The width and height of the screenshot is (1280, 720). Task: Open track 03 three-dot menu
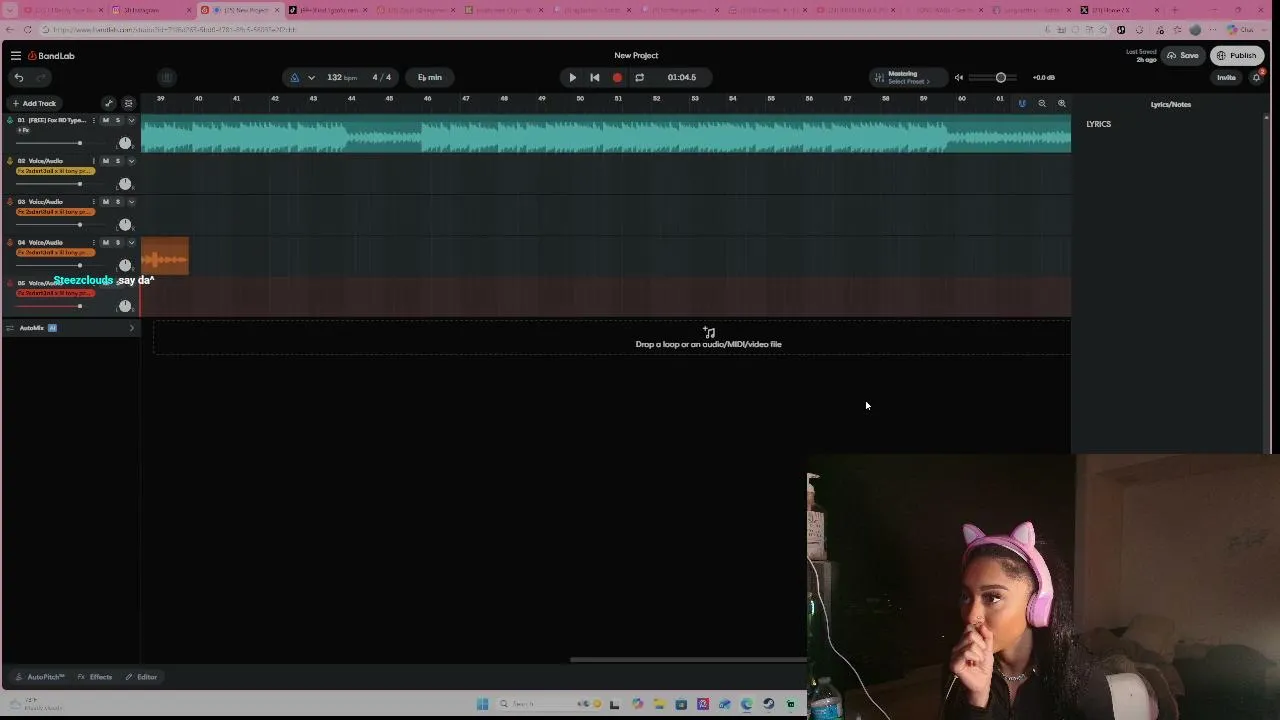(x=94, y=202)
